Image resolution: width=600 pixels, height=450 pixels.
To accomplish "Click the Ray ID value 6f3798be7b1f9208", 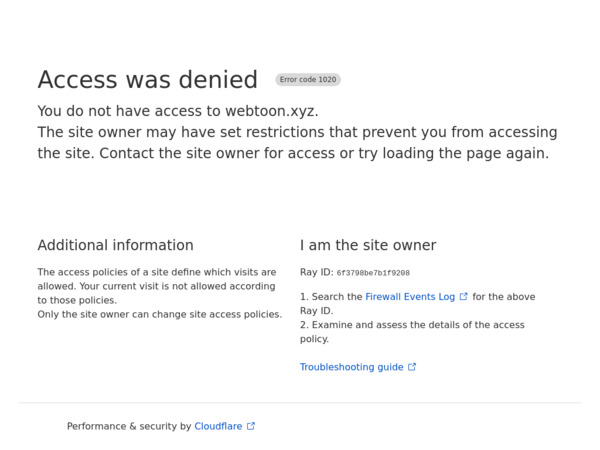I will pos(373,273).
